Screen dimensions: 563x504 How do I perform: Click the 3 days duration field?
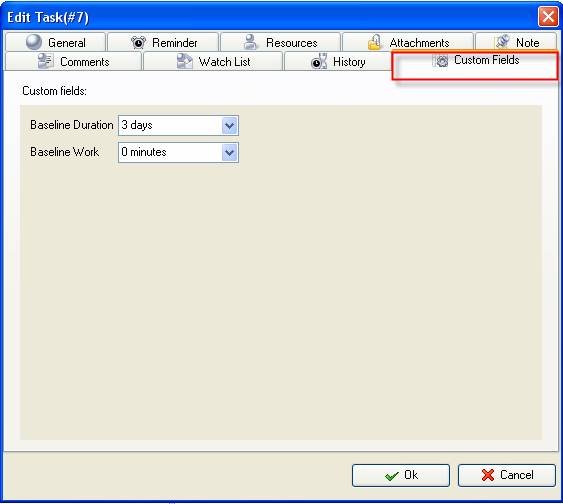click(170, 125)
